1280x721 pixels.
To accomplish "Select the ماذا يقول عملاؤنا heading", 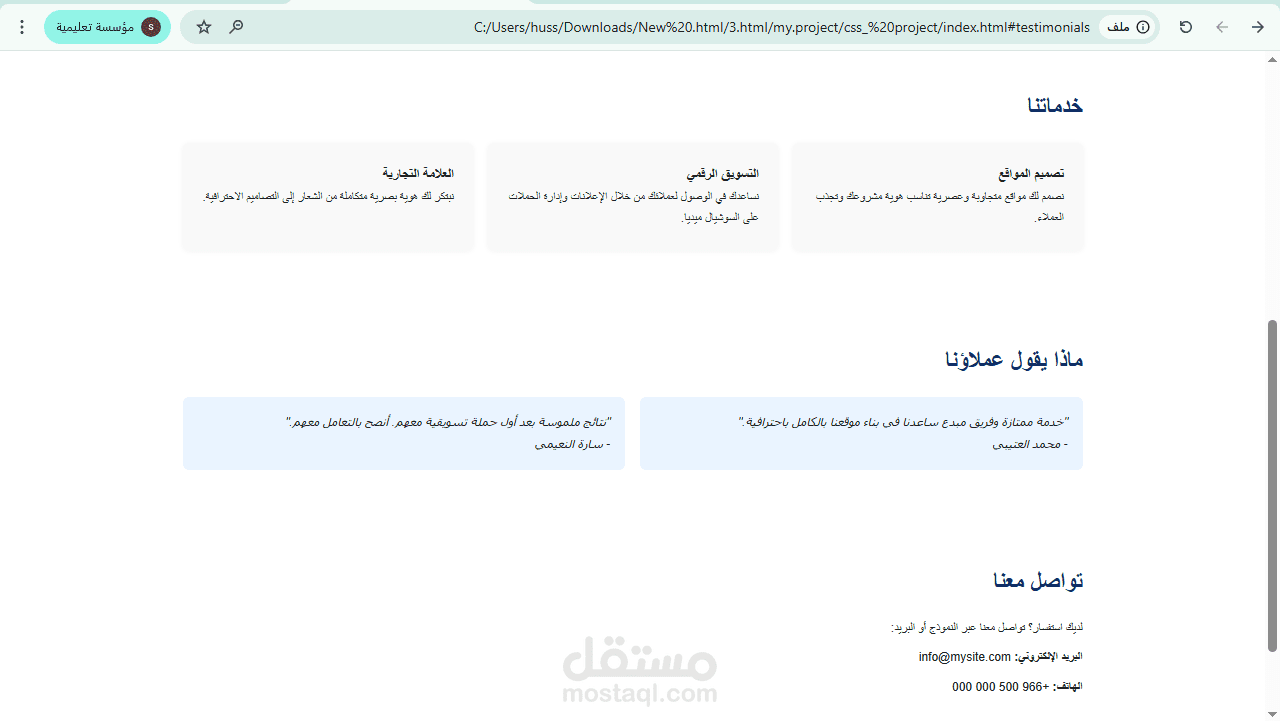I will (x=1014, y=359).
